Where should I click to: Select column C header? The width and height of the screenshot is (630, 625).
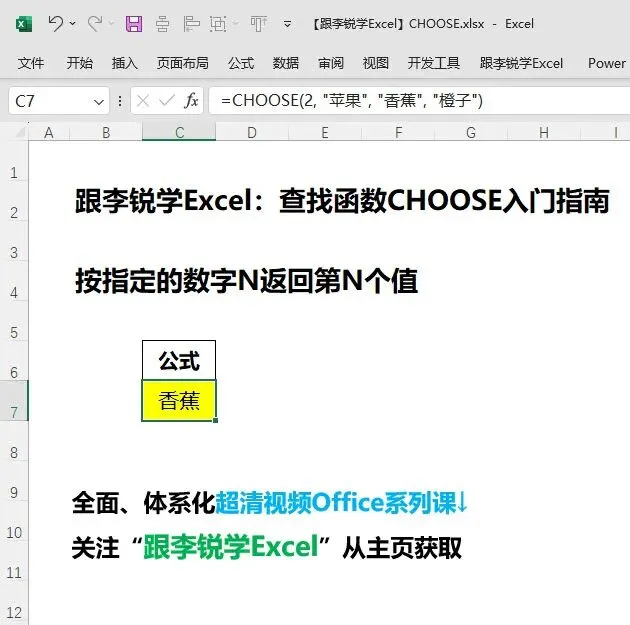[x=179, y=133]
